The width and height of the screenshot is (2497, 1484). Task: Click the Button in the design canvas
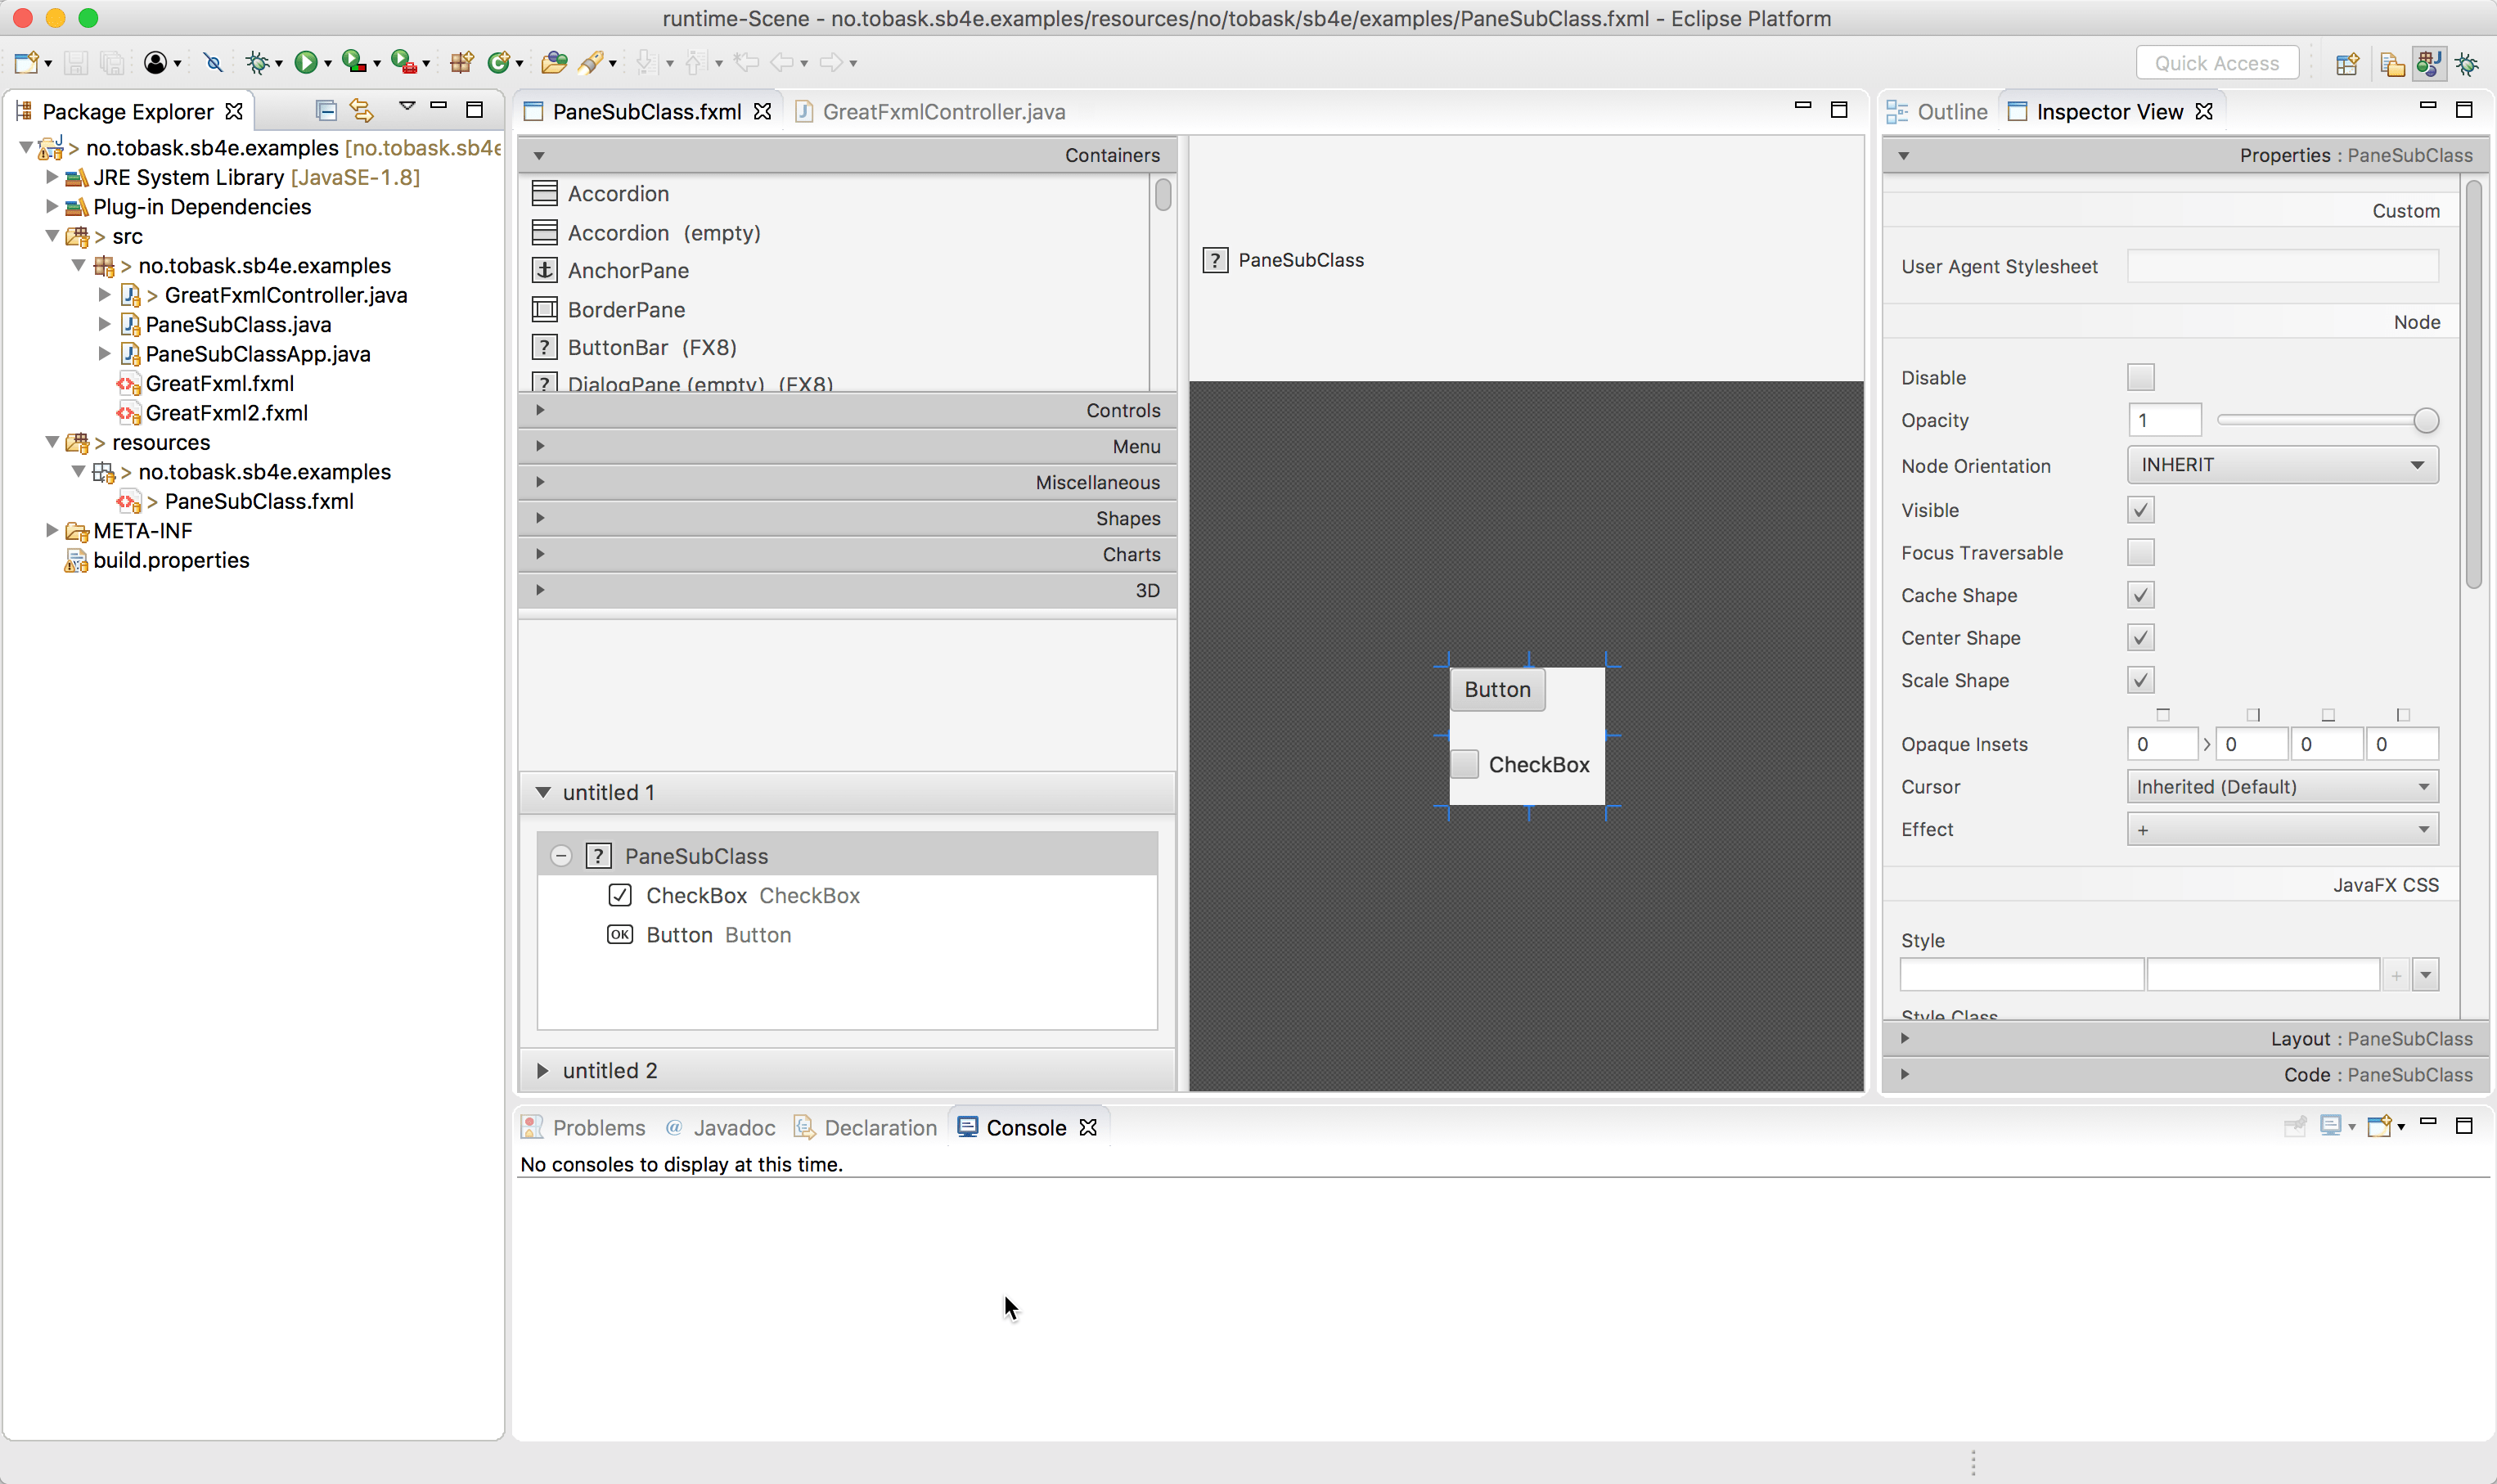click(x=1496, y=690)
